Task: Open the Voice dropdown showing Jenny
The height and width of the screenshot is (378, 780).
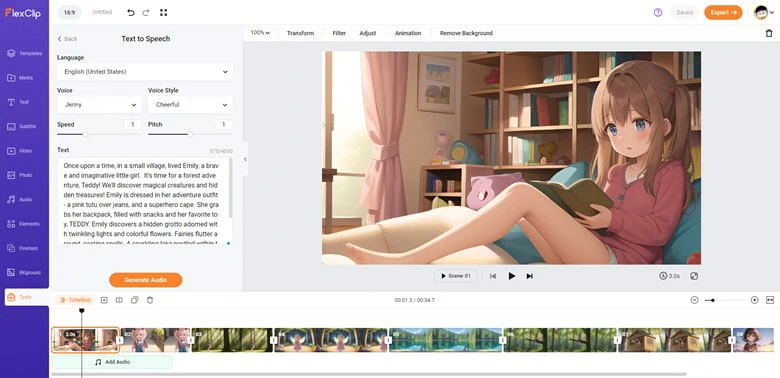Action: tap(99, 105)
